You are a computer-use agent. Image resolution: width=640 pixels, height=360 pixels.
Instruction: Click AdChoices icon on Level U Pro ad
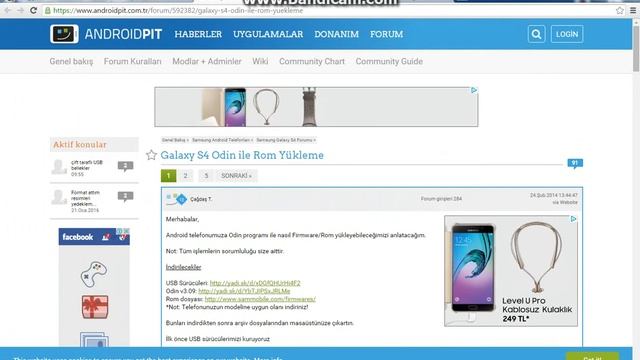click(573, 219)
